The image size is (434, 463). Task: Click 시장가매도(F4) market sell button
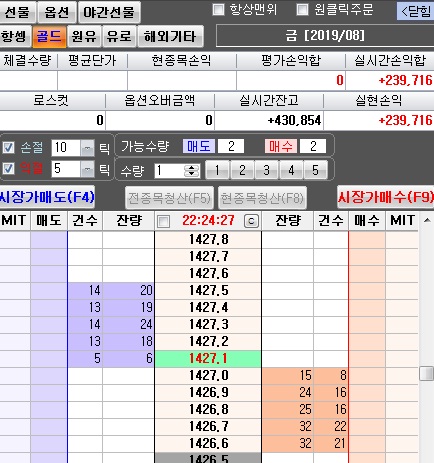[47, 197]
